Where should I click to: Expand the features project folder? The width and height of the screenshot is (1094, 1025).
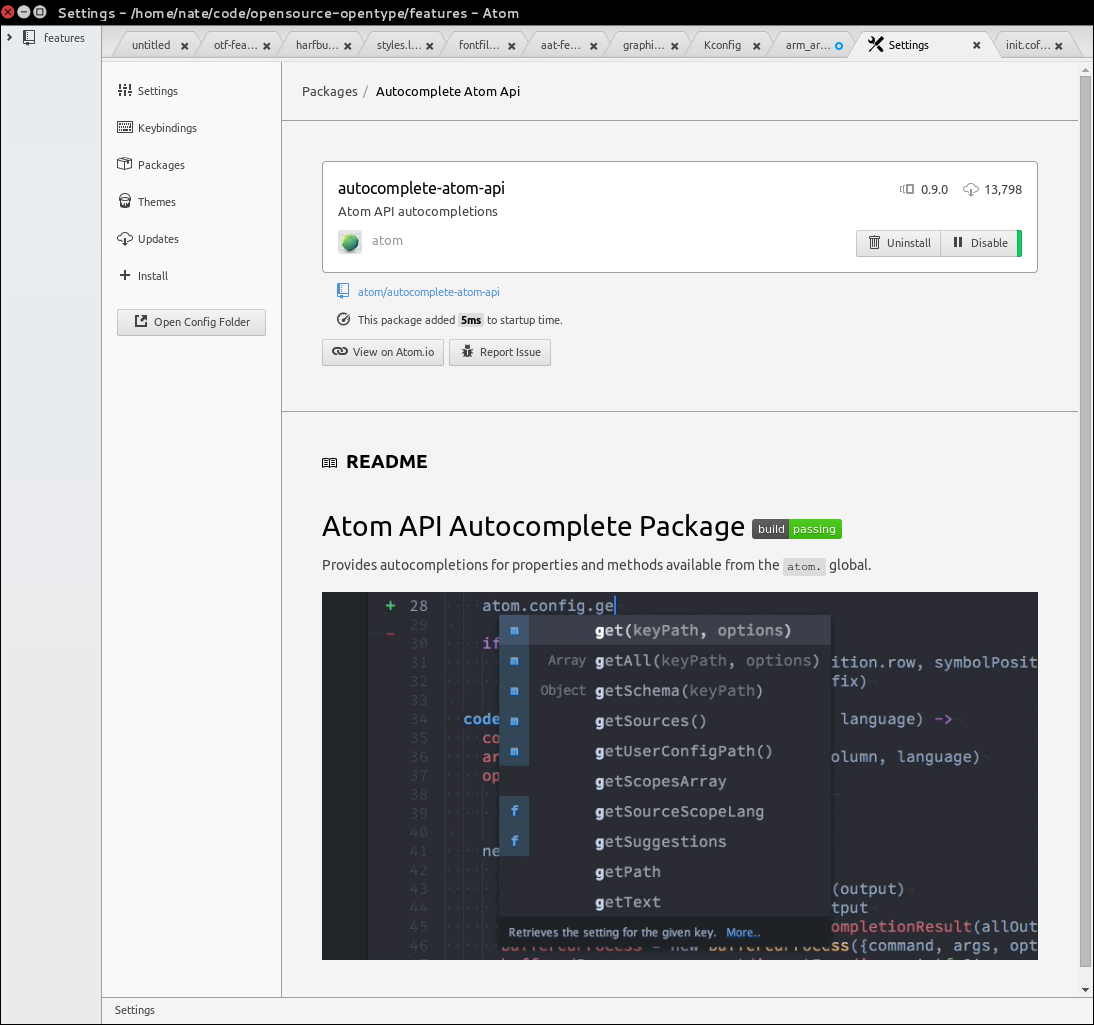[10, 38]
